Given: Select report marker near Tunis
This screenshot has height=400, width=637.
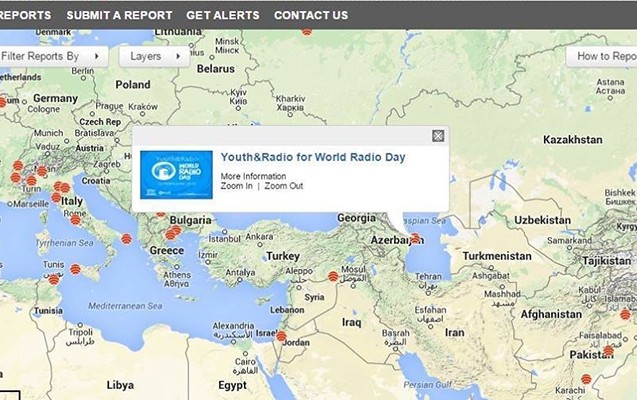Looking at the screenshot, I should 54,279.
